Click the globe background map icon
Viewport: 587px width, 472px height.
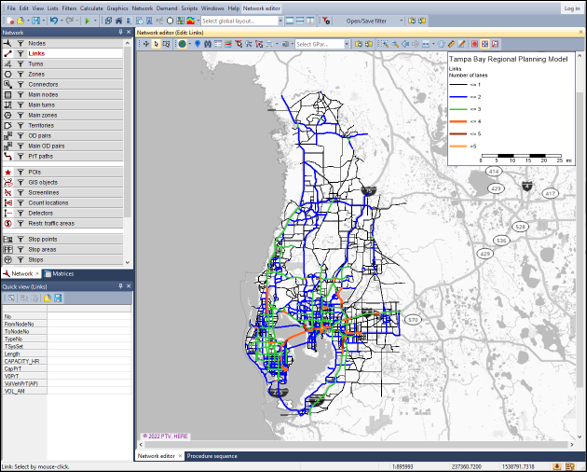(x=182, y=44)
